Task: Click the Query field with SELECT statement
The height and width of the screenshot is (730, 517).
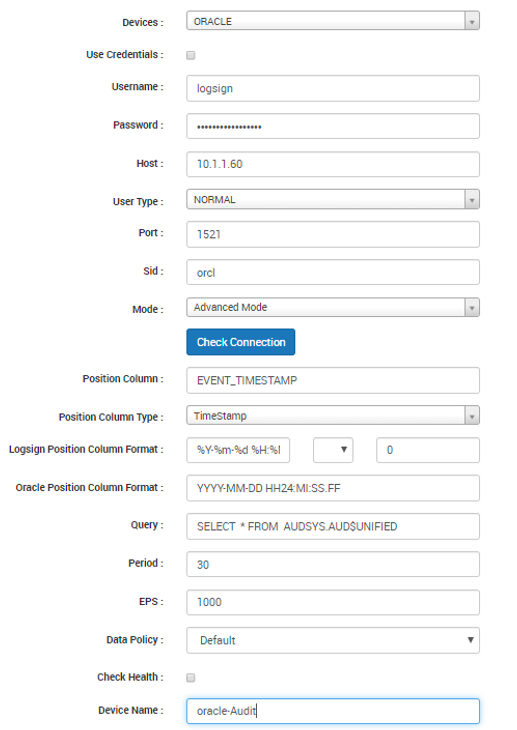Action: (x=333, y=527)
